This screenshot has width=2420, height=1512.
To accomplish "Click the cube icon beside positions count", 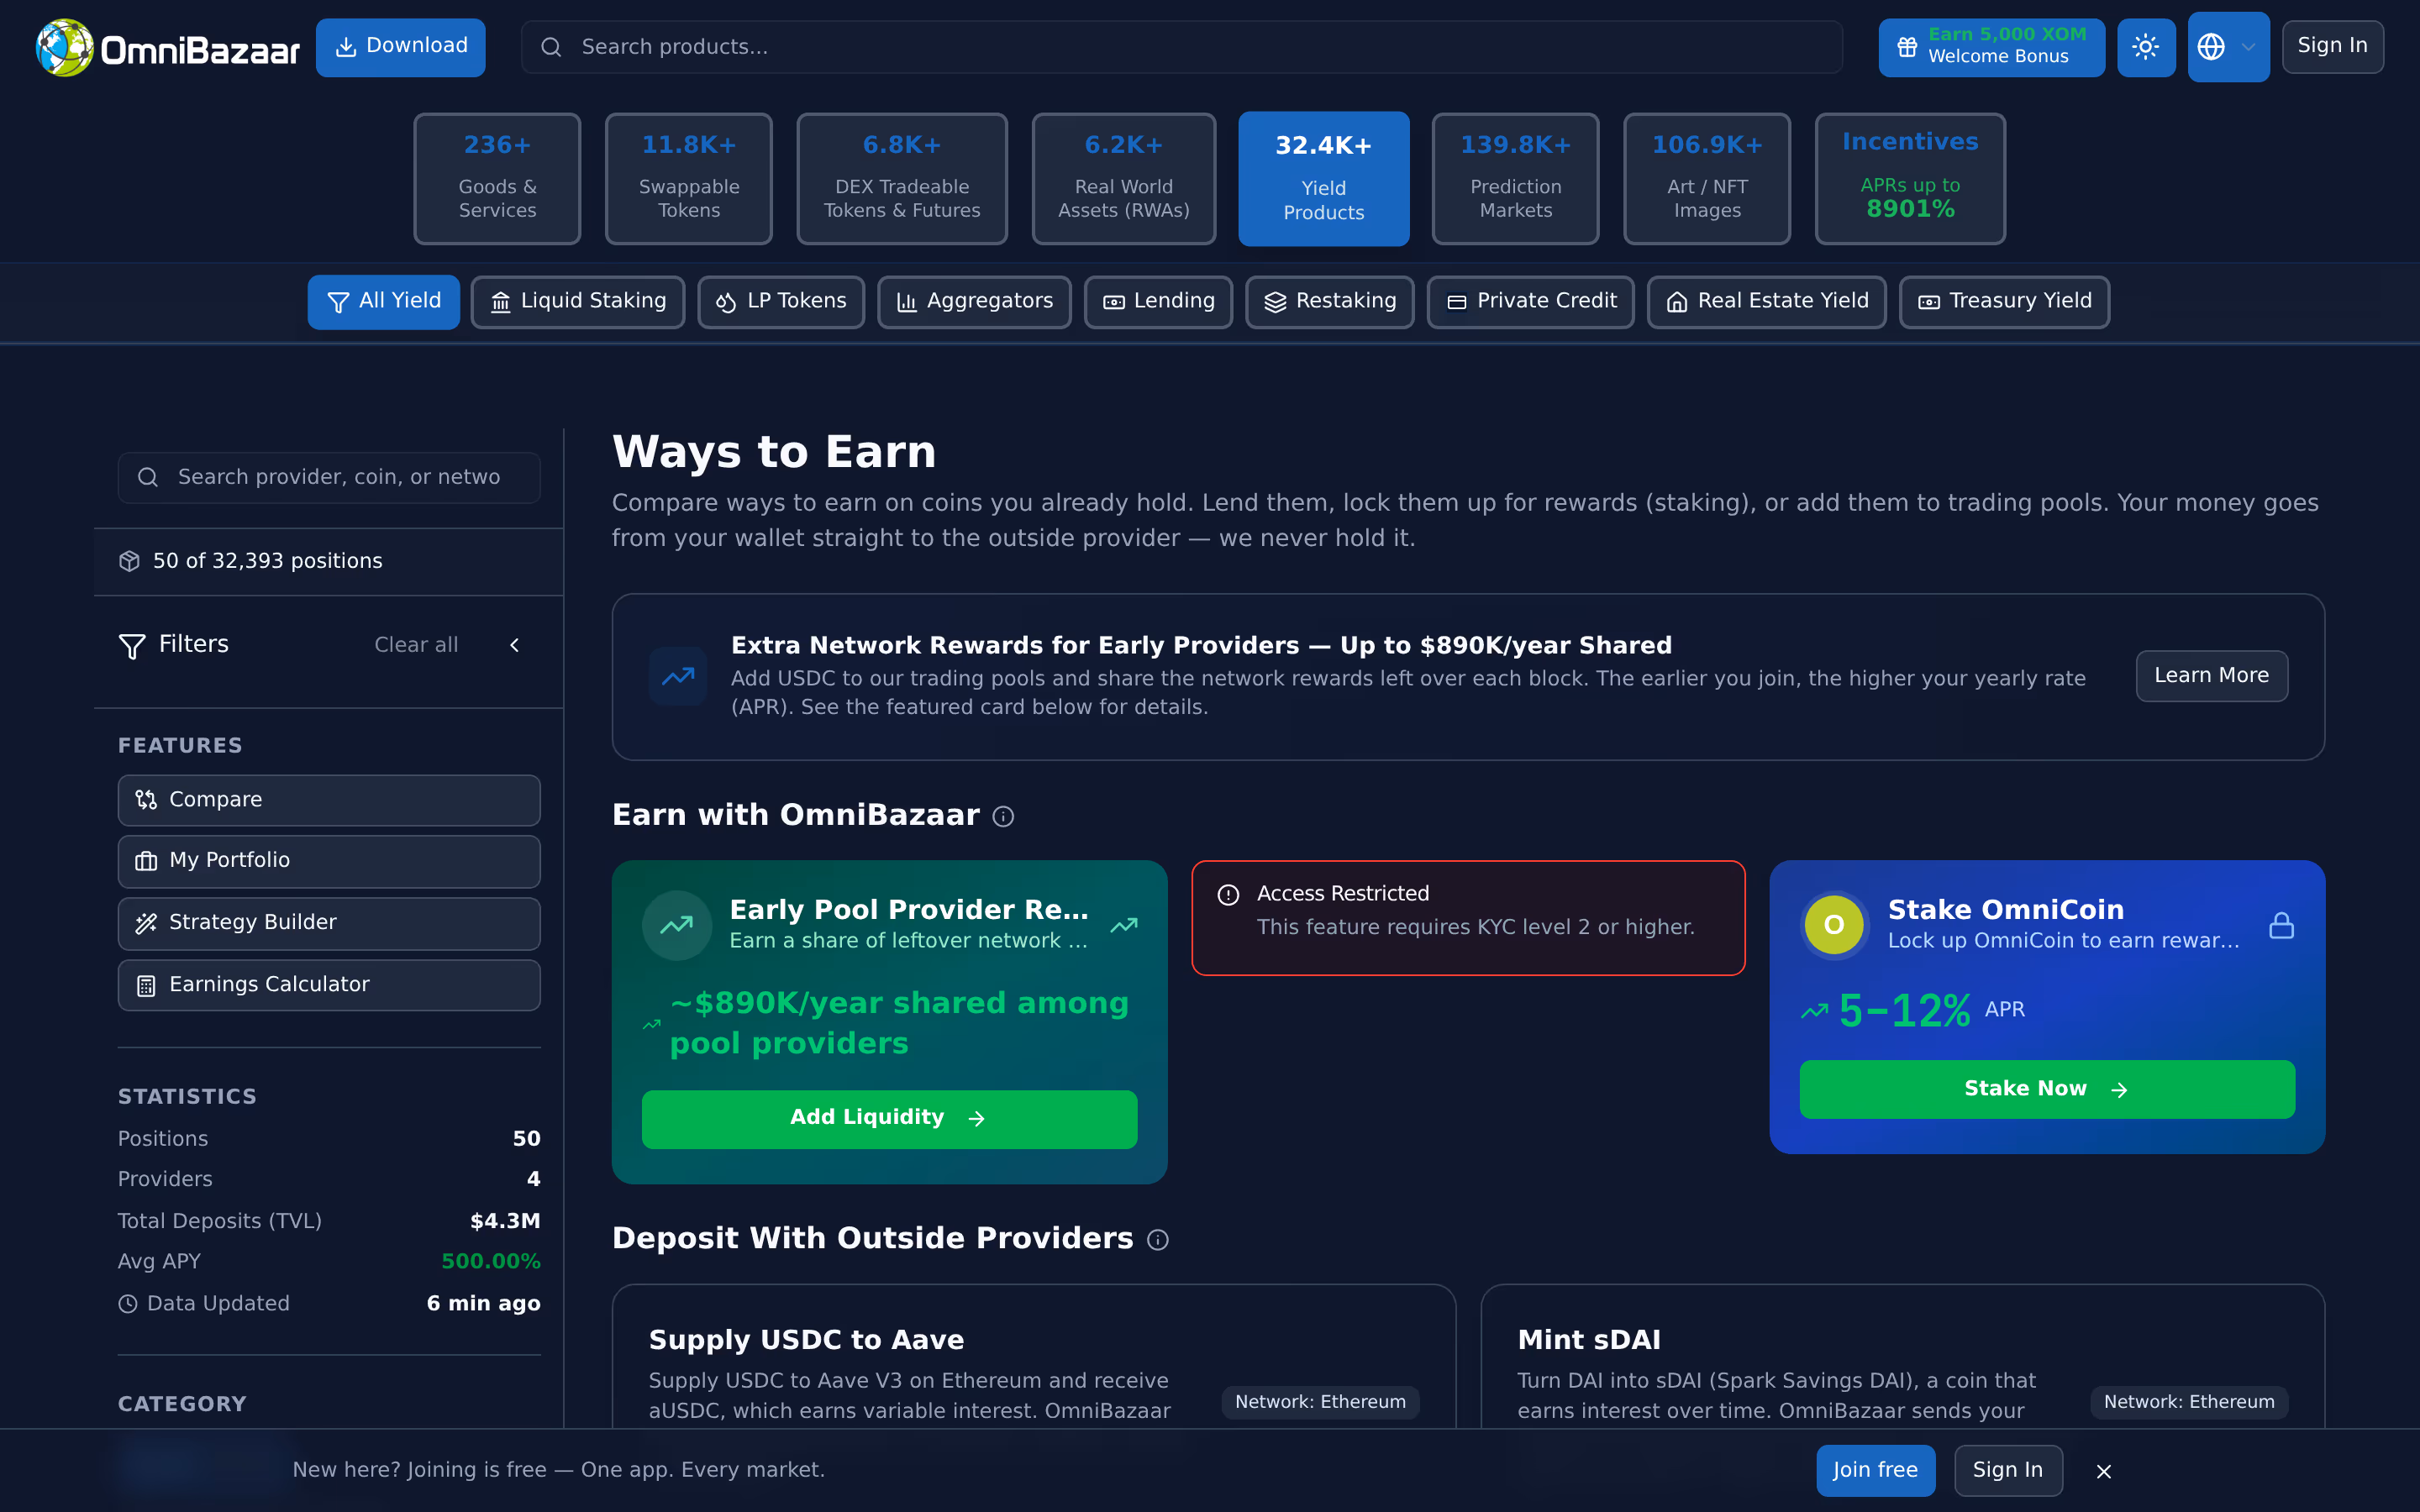I will click(129, 561).
